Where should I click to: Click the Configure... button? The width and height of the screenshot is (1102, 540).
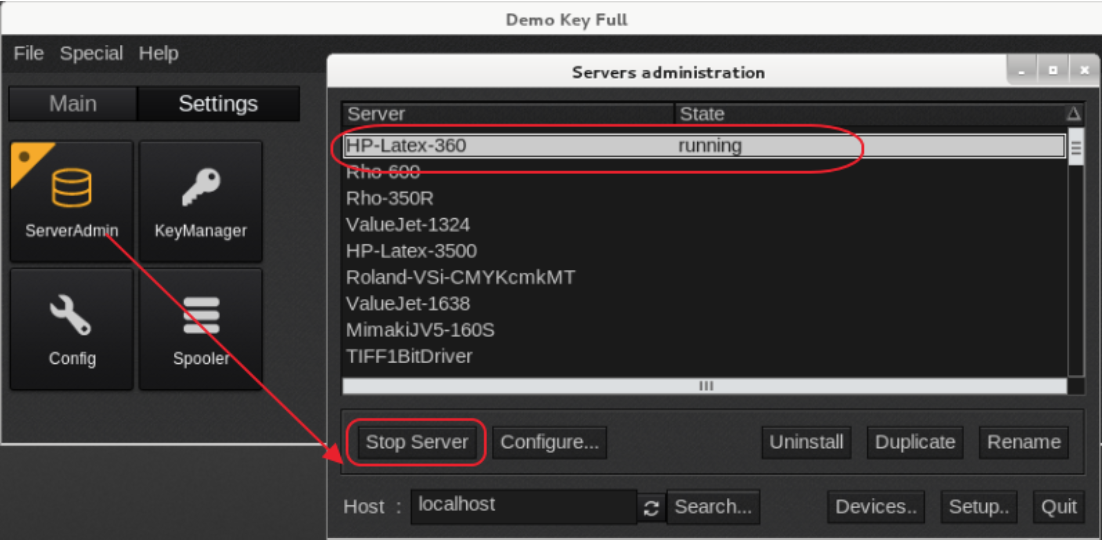point(549,442)
